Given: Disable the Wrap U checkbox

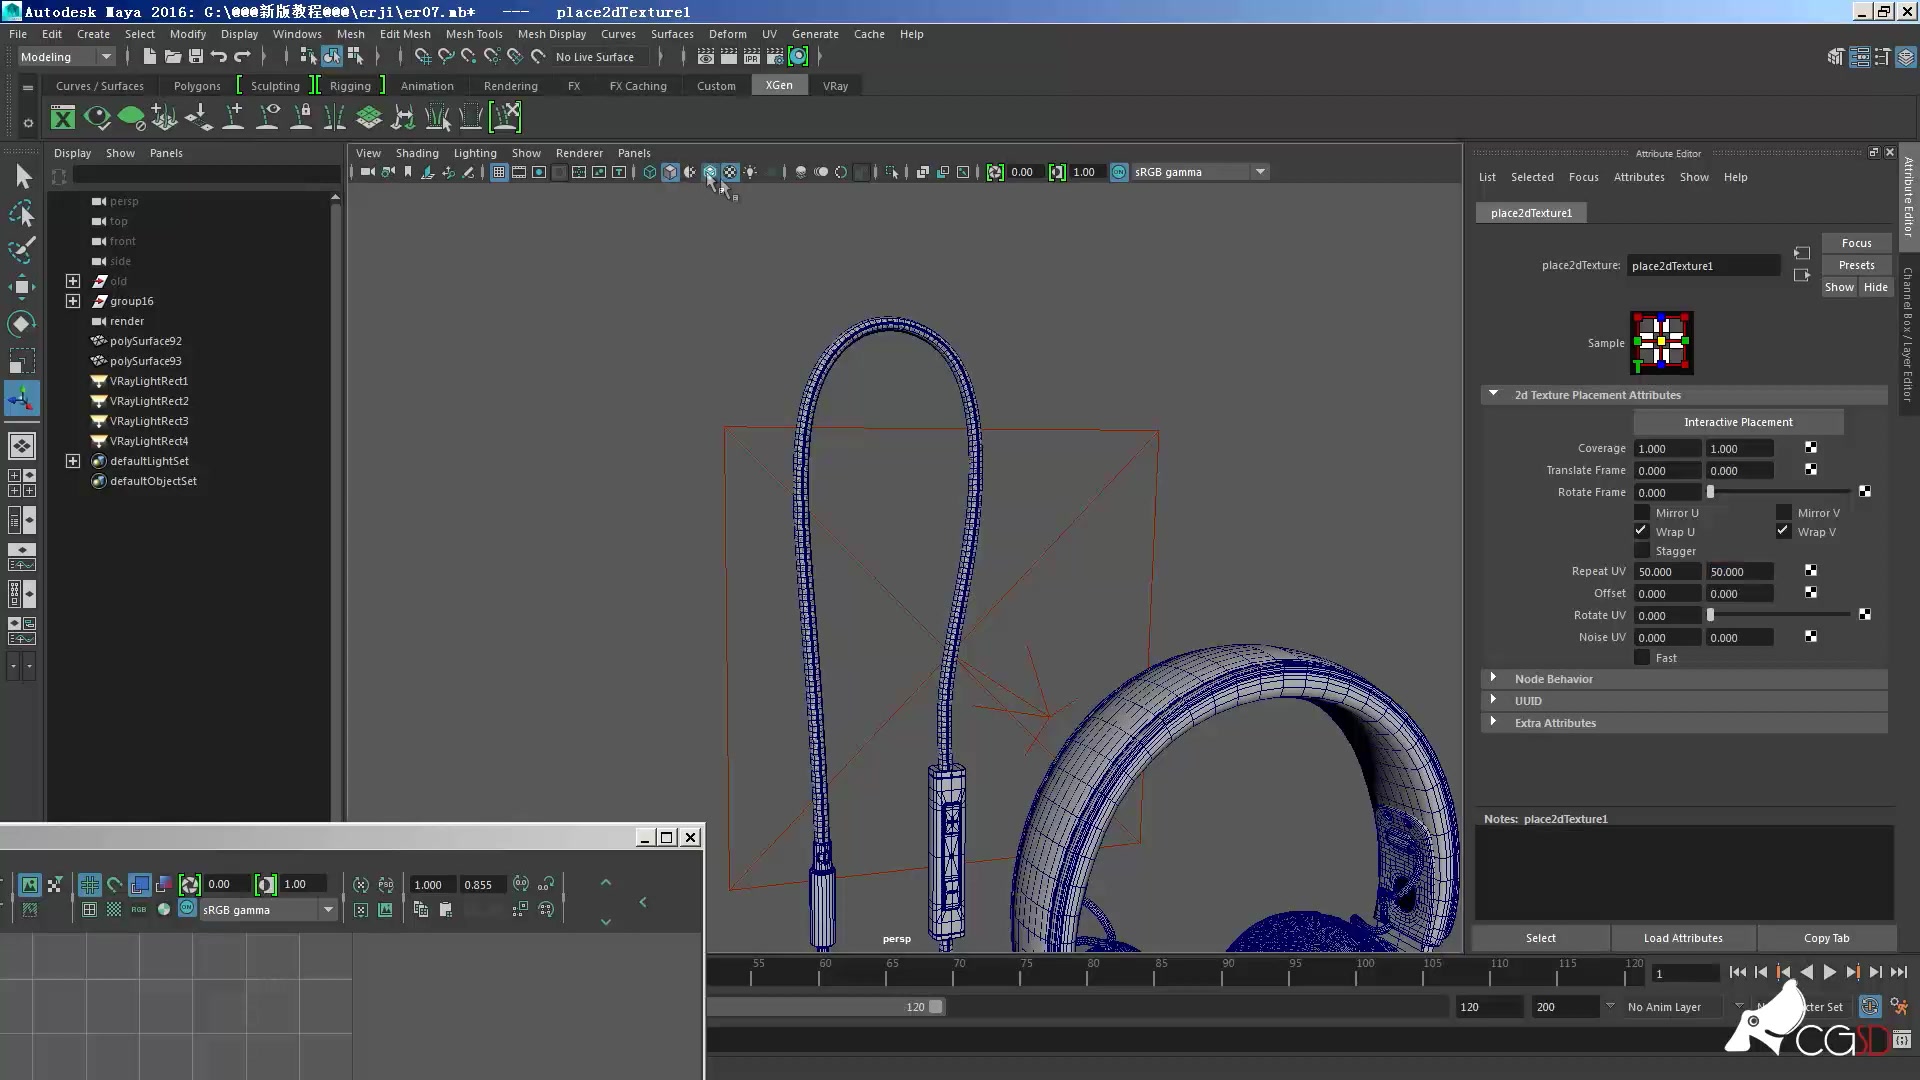Looking at the screenshot, I should pos(1641,531).
